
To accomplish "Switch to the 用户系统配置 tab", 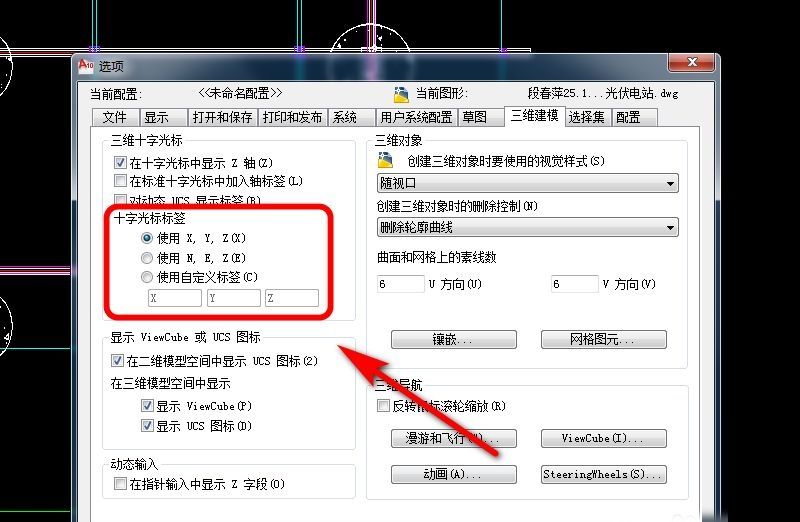I will 416,117.
